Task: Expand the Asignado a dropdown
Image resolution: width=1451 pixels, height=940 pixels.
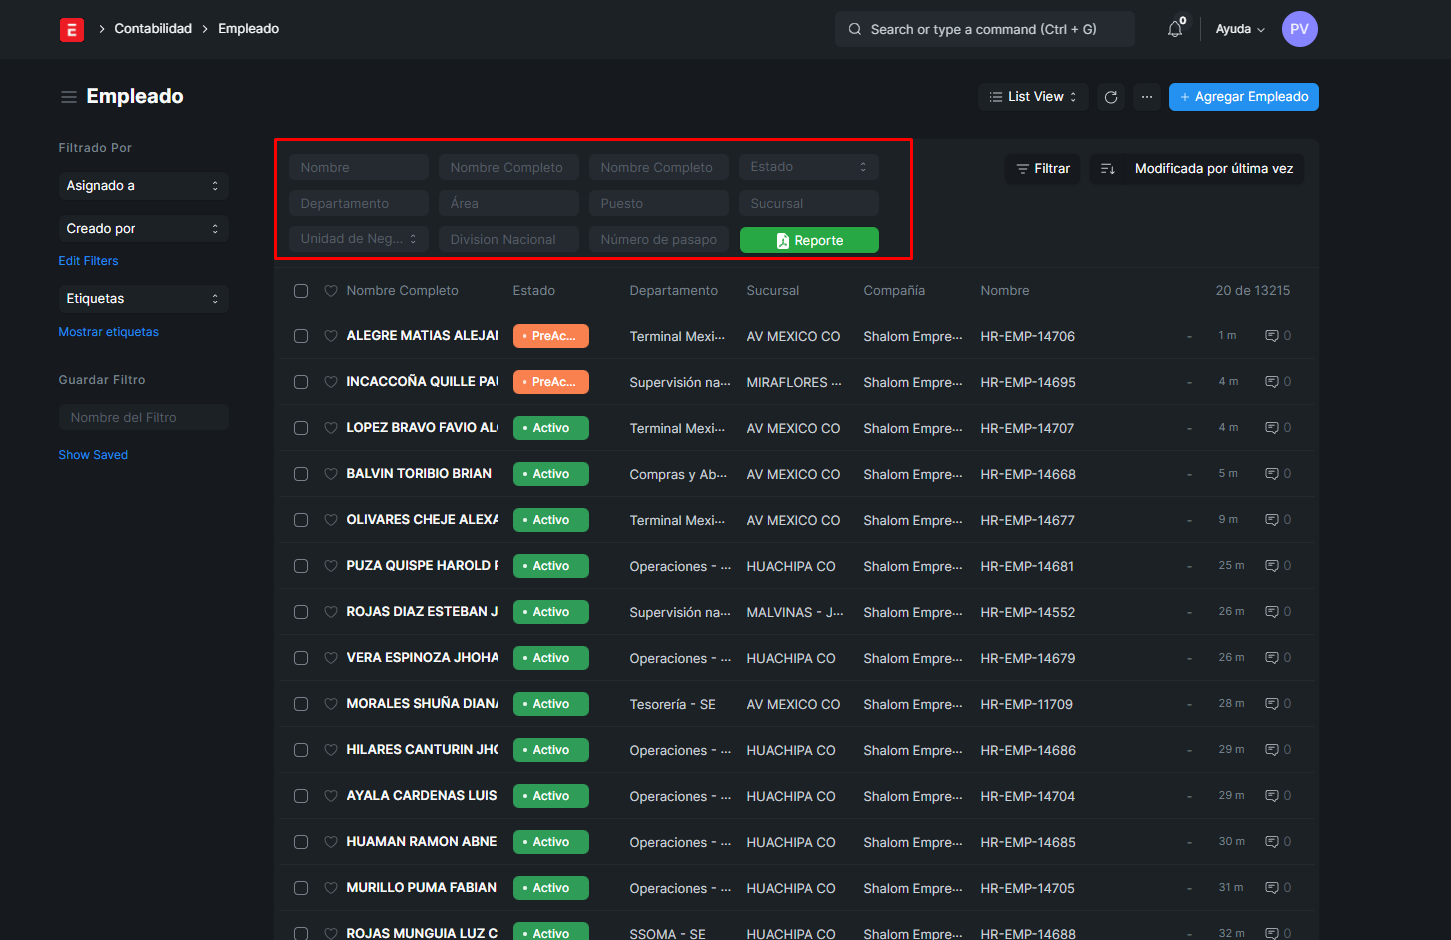Action: click(143, 186)
